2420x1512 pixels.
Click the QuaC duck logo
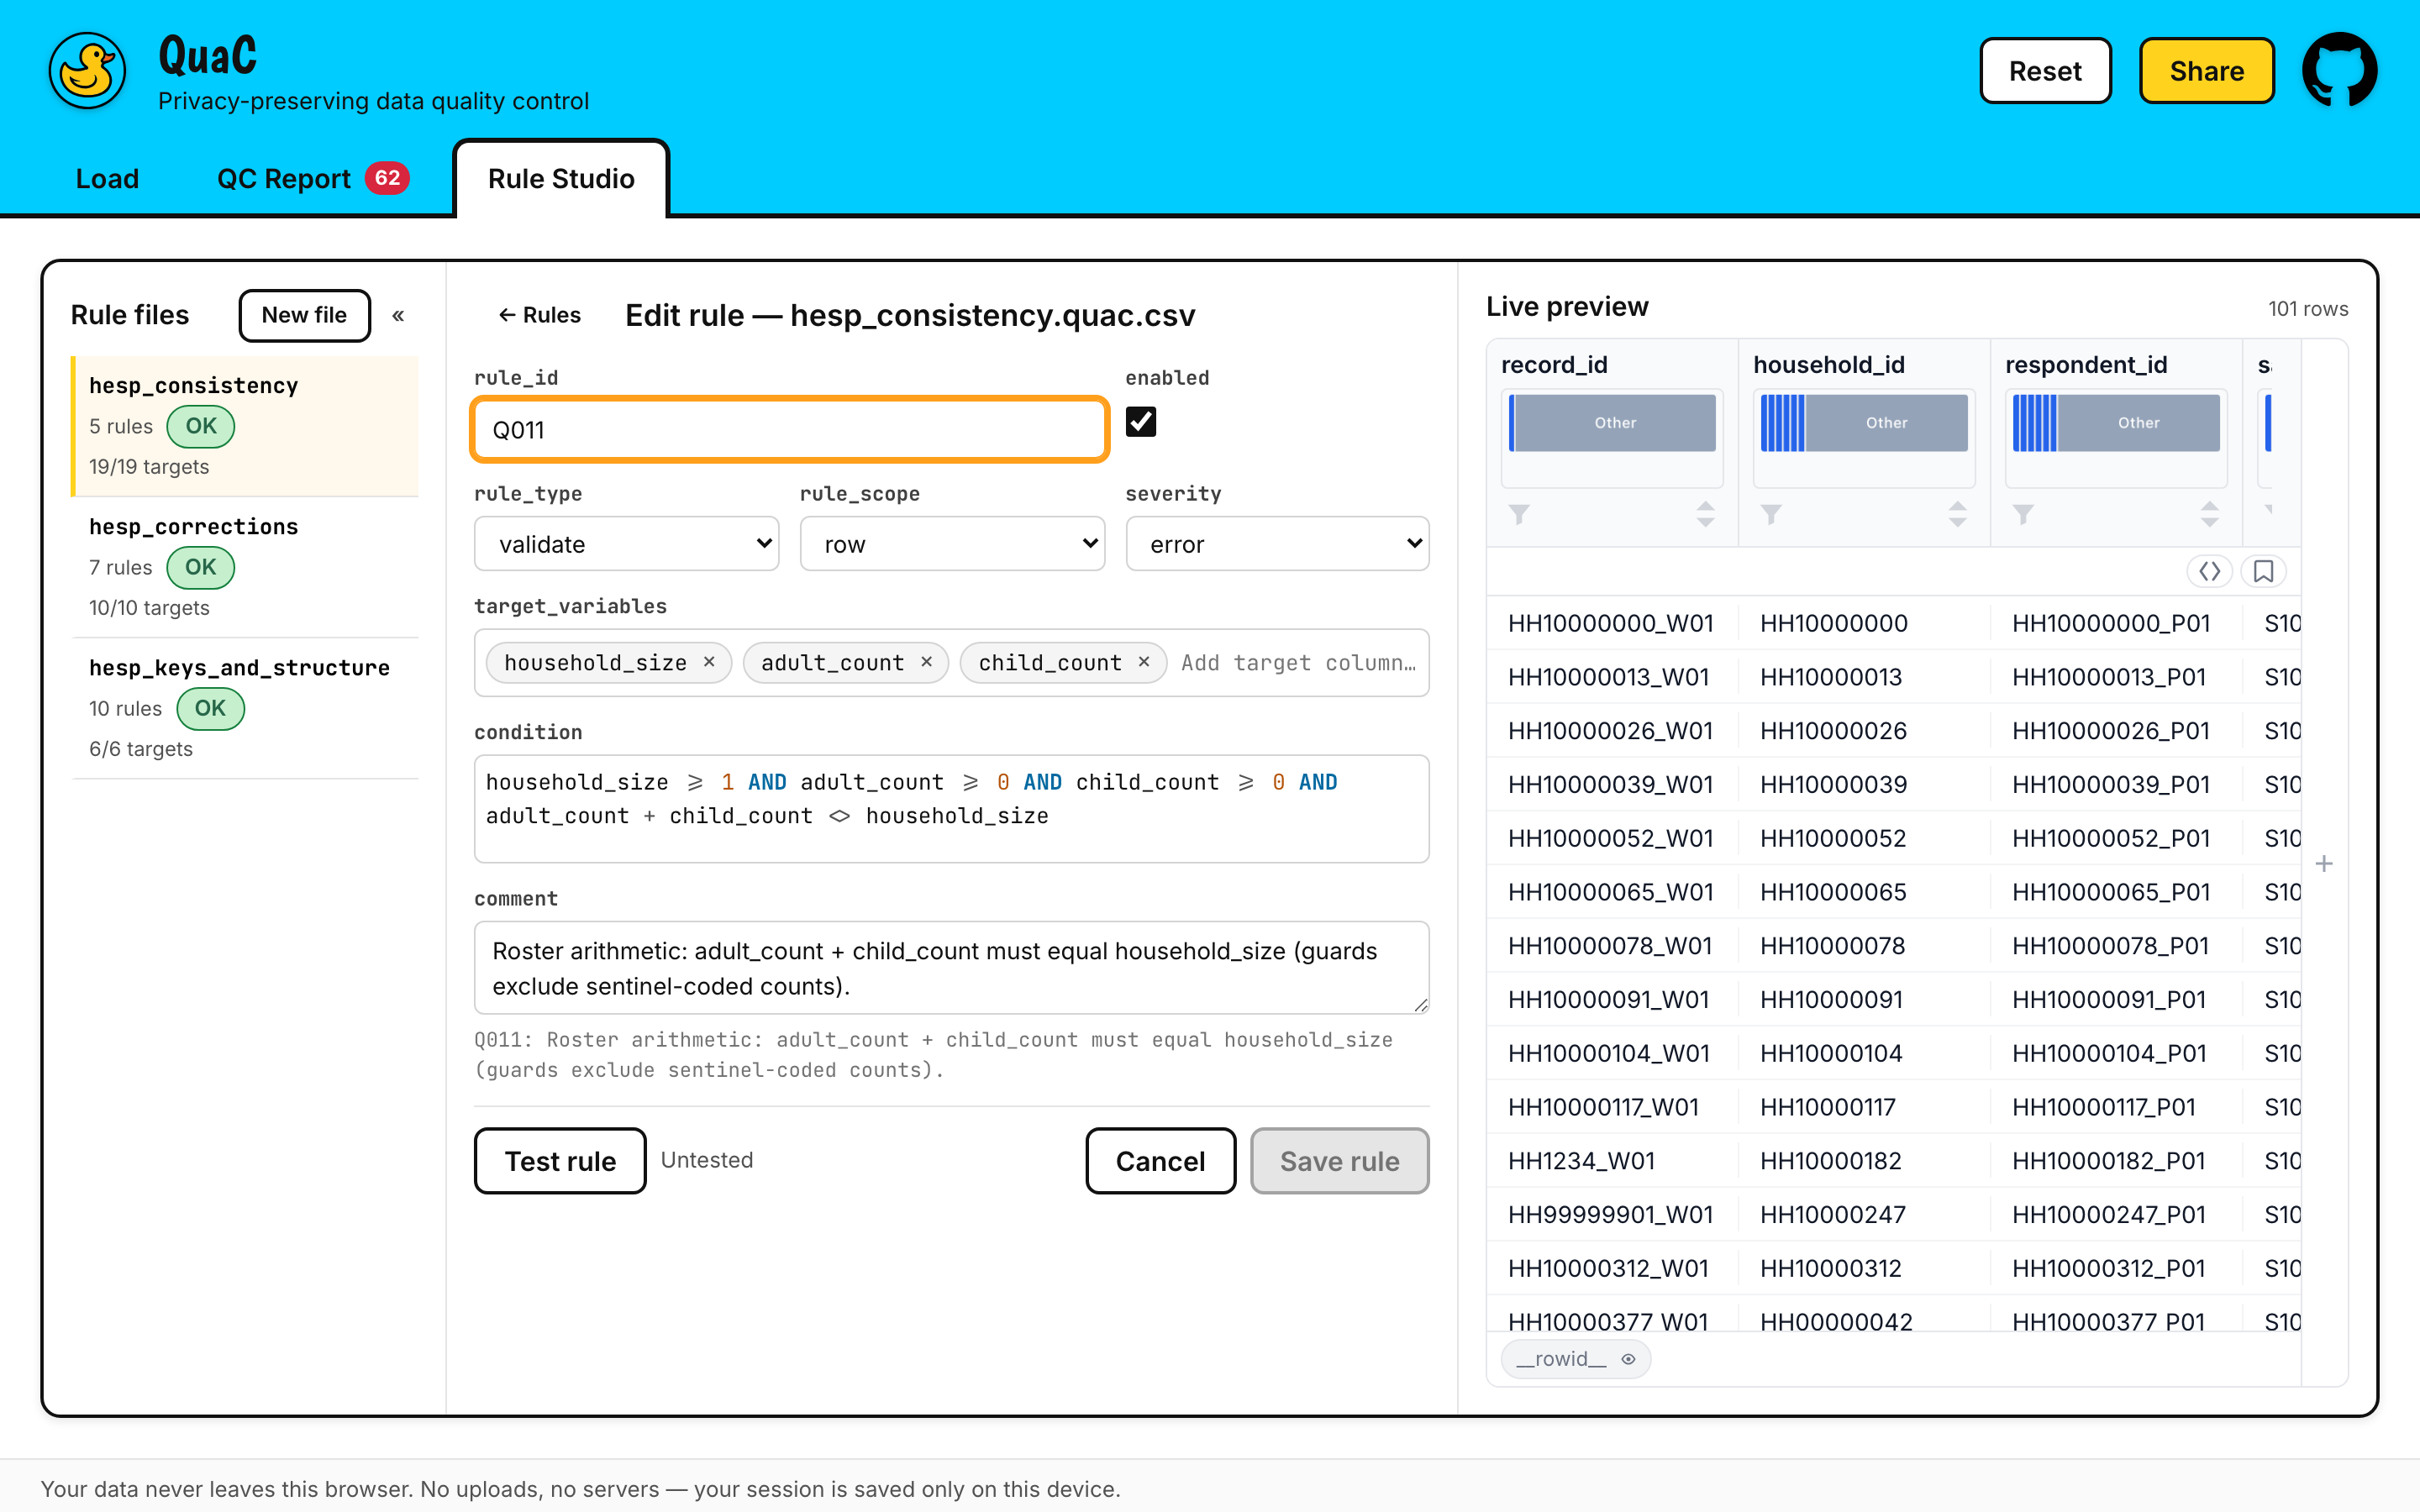[88, 70]
